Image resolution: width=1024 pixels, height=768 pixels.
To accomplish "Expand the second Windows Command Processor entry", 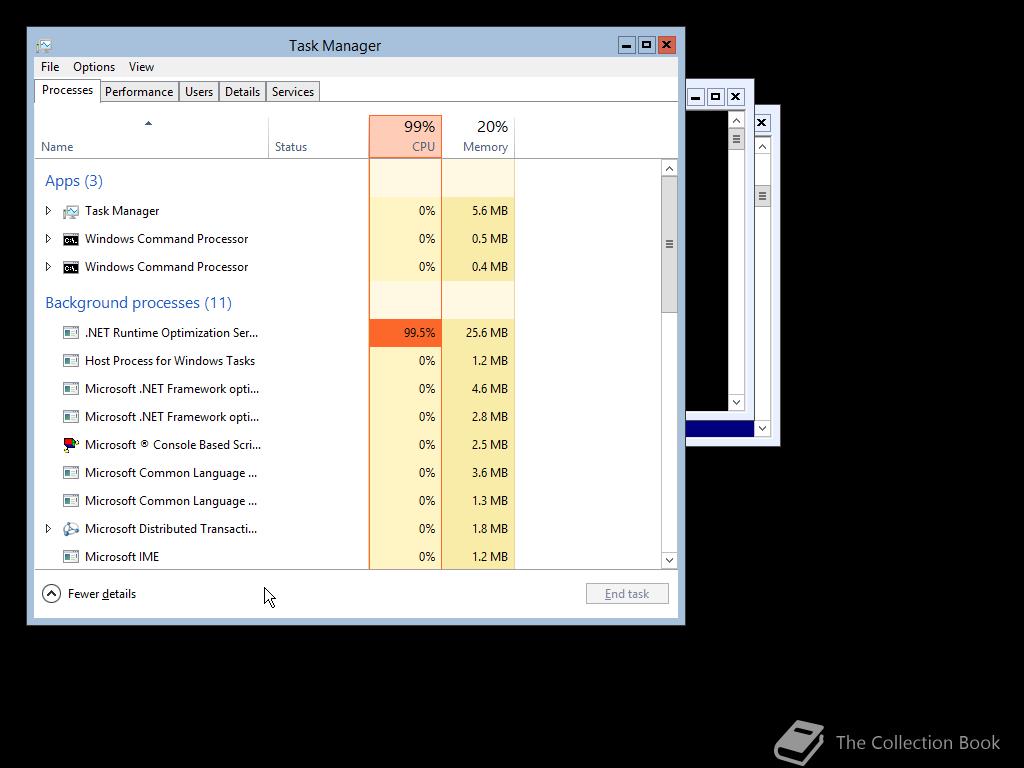I will [48, 267].
